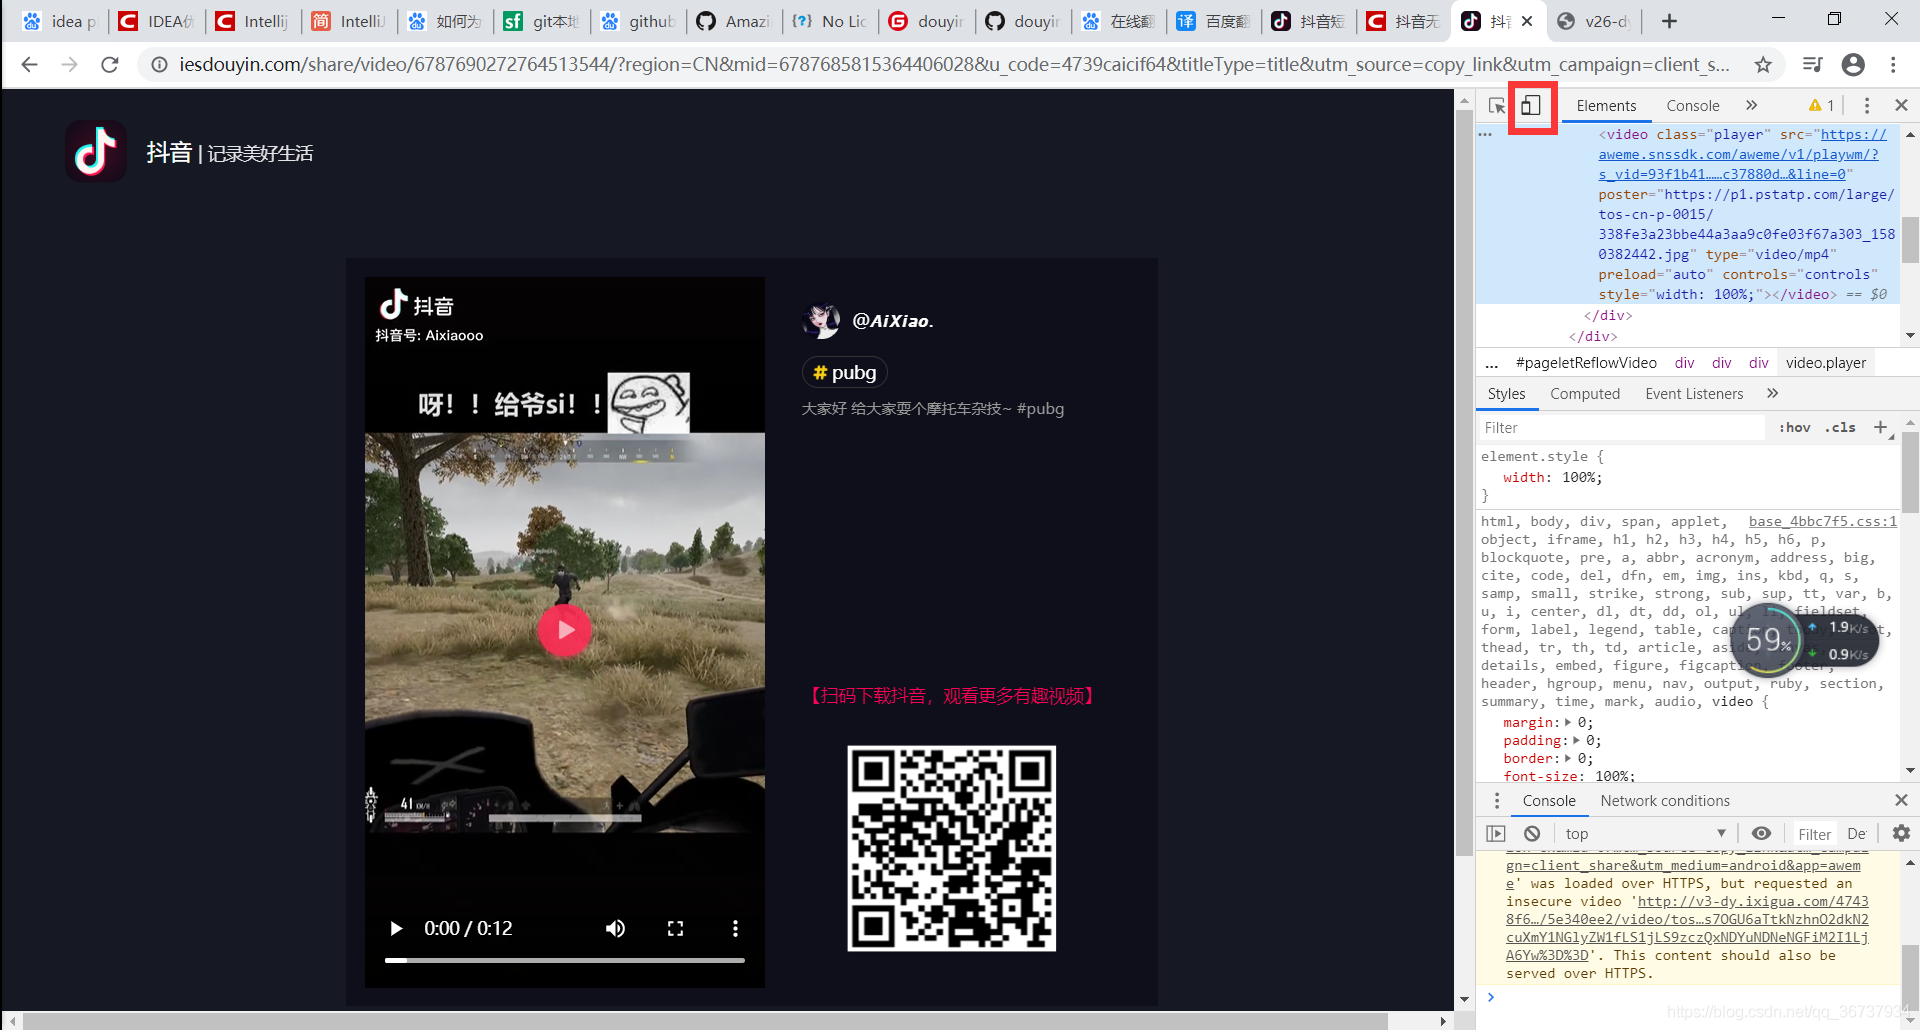The width and height of the screenshot is (1920, 1030).
Task: Click the #pubg hashtag button
Action: point(844,373)
